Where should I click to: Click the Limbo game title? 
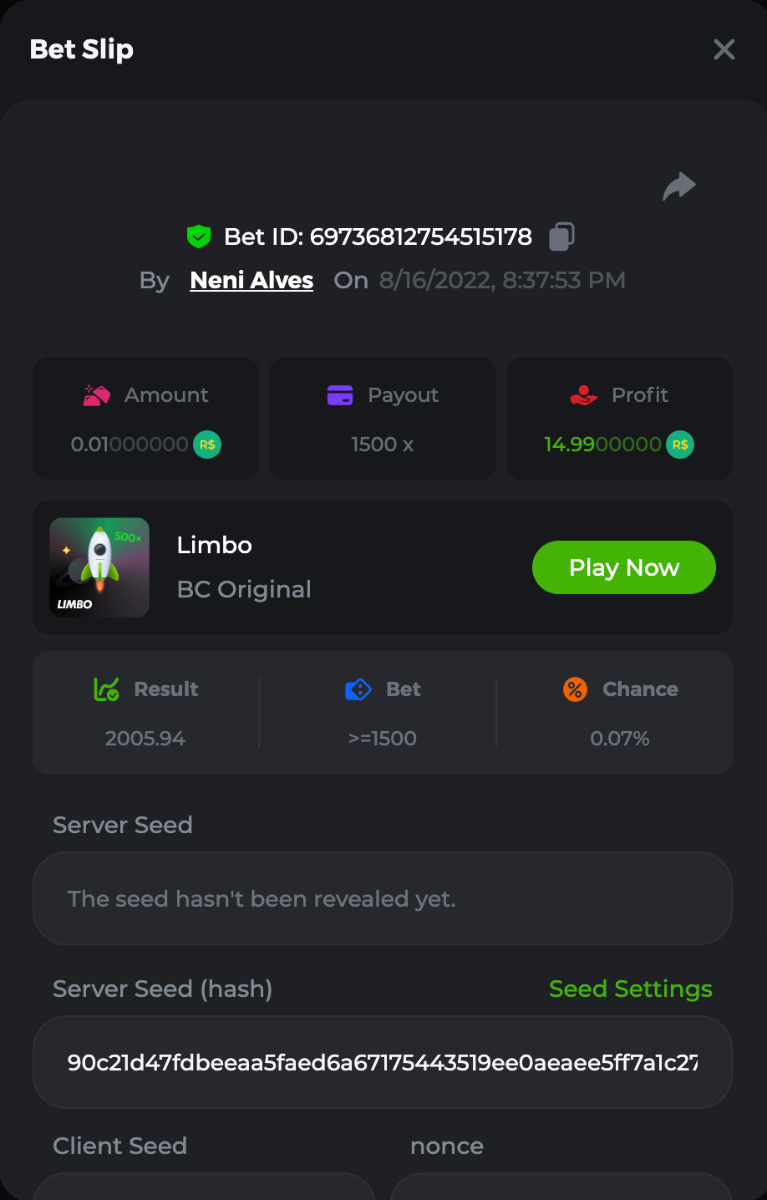tap(214, 545)
